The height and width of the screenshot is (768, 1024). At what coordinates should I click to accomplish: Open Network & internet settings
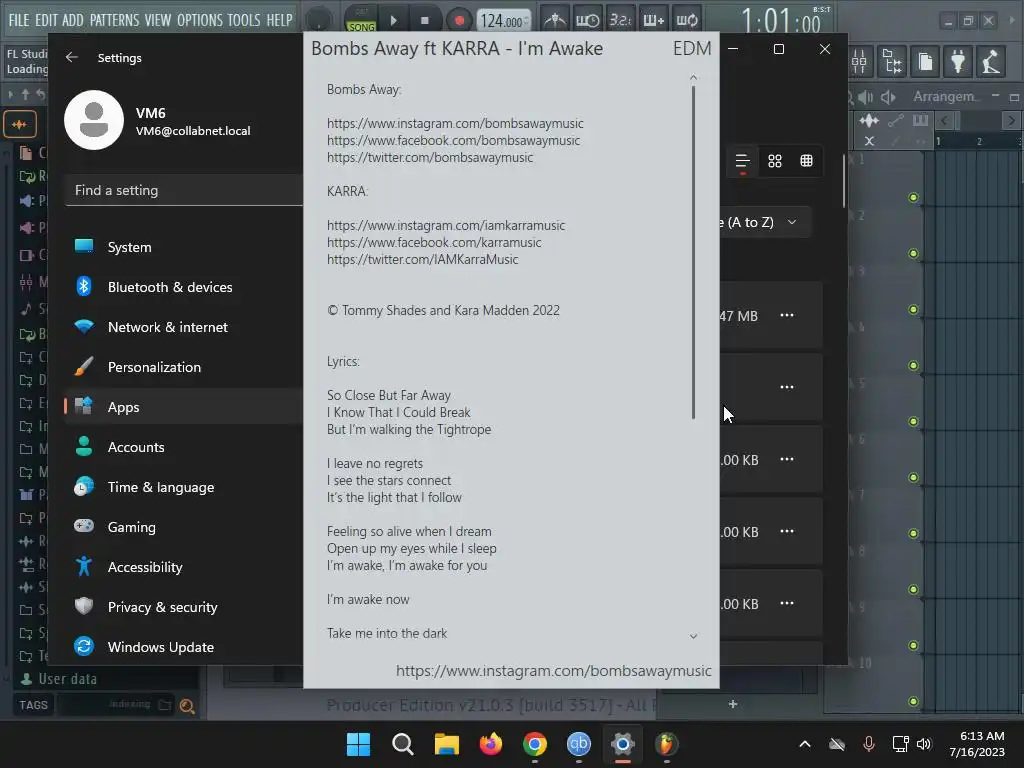pyautogui.click(x=183, y=327)
